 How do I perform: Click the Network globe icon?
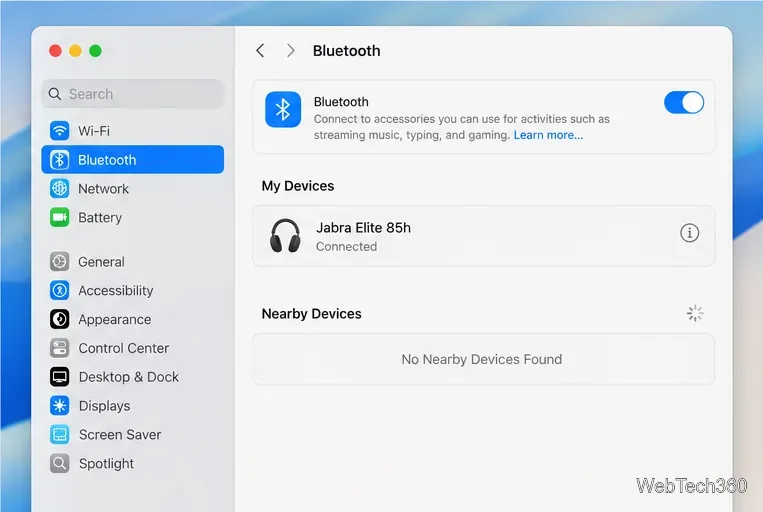coord(59,188)
